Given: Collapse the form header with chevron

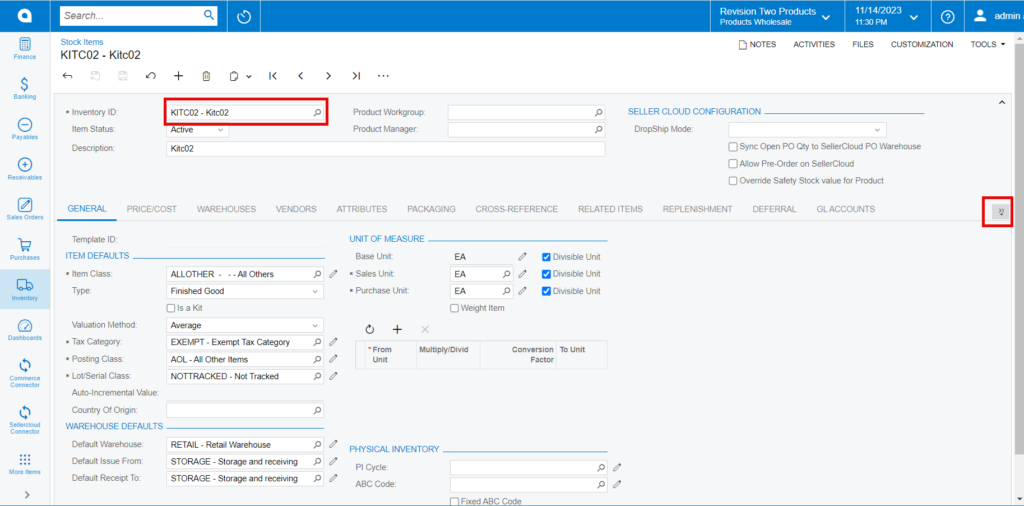Looking at the screenshot, I should tap(1002, 102).
